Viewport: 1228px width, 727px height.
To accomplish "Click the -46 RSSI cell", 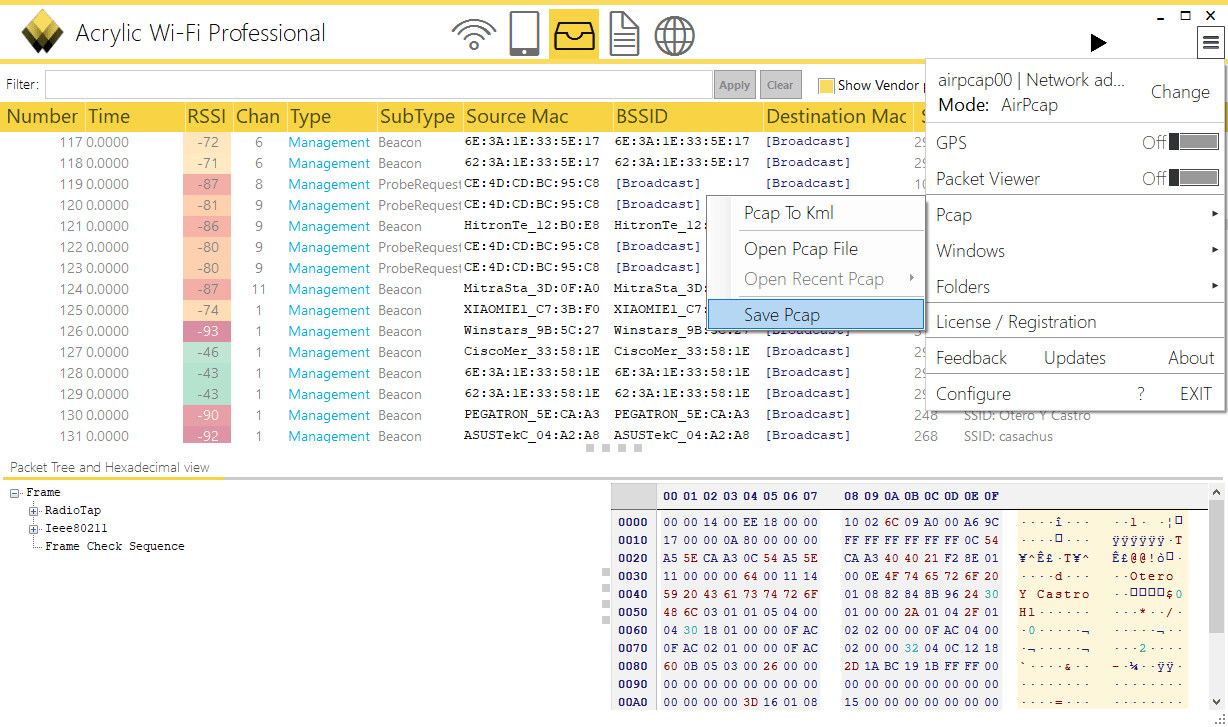I will pyautogui.click(x=207, y=352).
